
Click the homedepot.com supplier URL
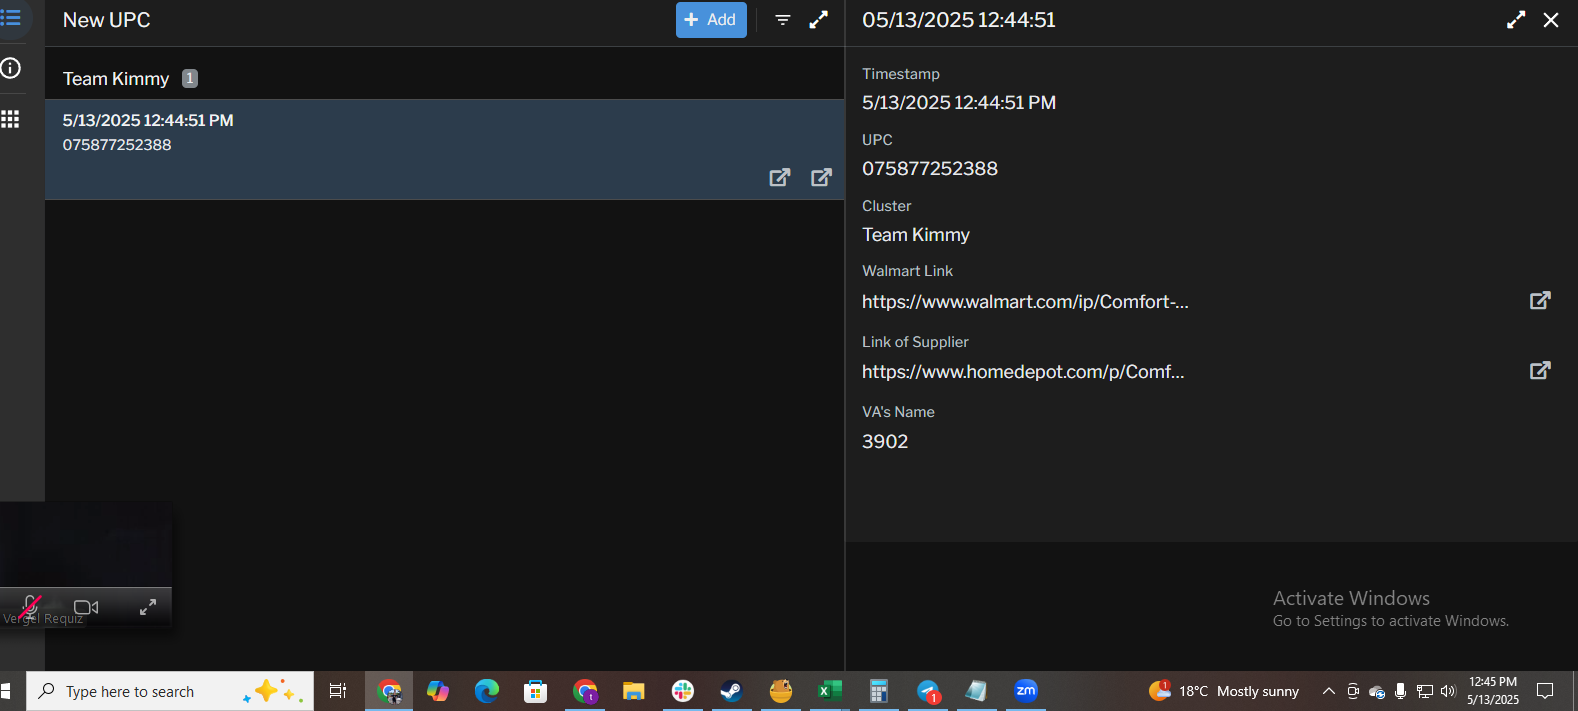(x=1023, y=372)
